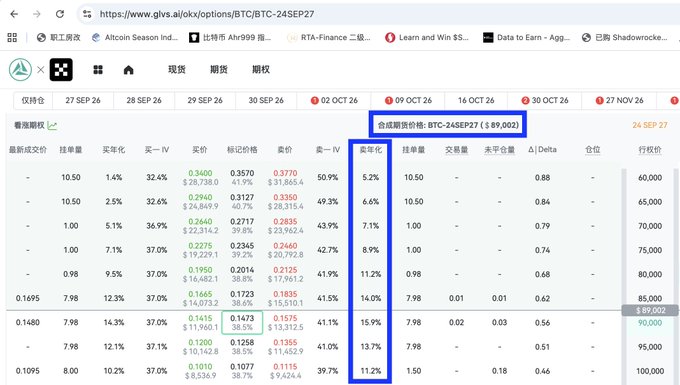The image size is (680, 385).
Task: Select the 28 SEP 26 expiry tab
Action: [x=144, y=101]
